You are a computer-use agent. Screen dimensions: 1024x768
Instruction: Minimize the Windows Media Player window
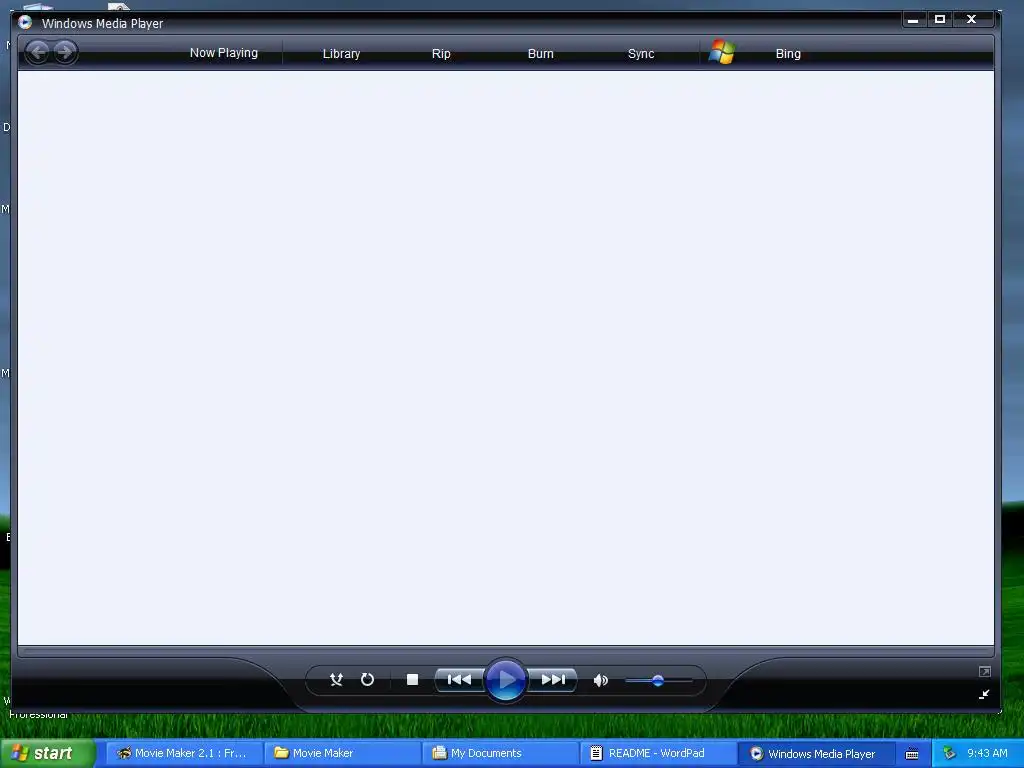coord(912,20)
